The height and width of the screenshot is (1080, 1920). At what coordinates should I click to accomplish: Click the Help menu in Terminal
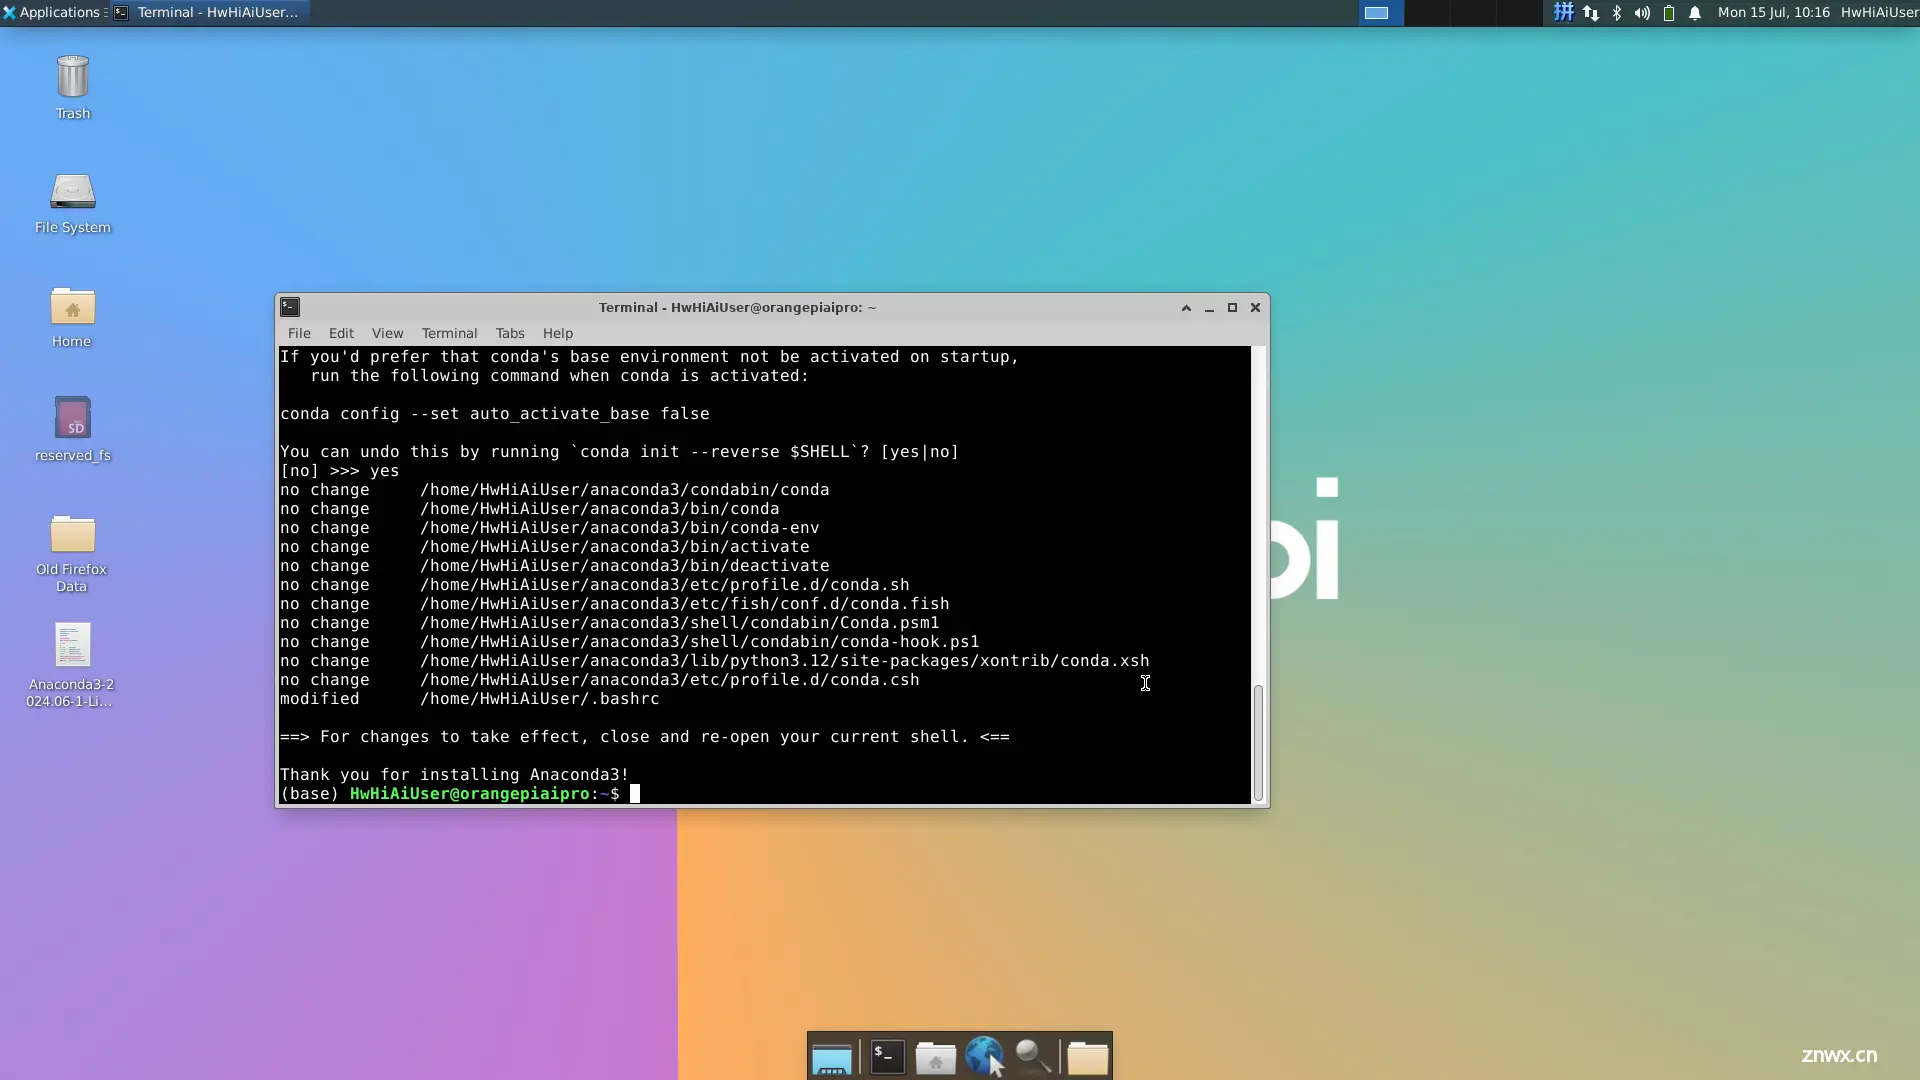tap(556, 332)
